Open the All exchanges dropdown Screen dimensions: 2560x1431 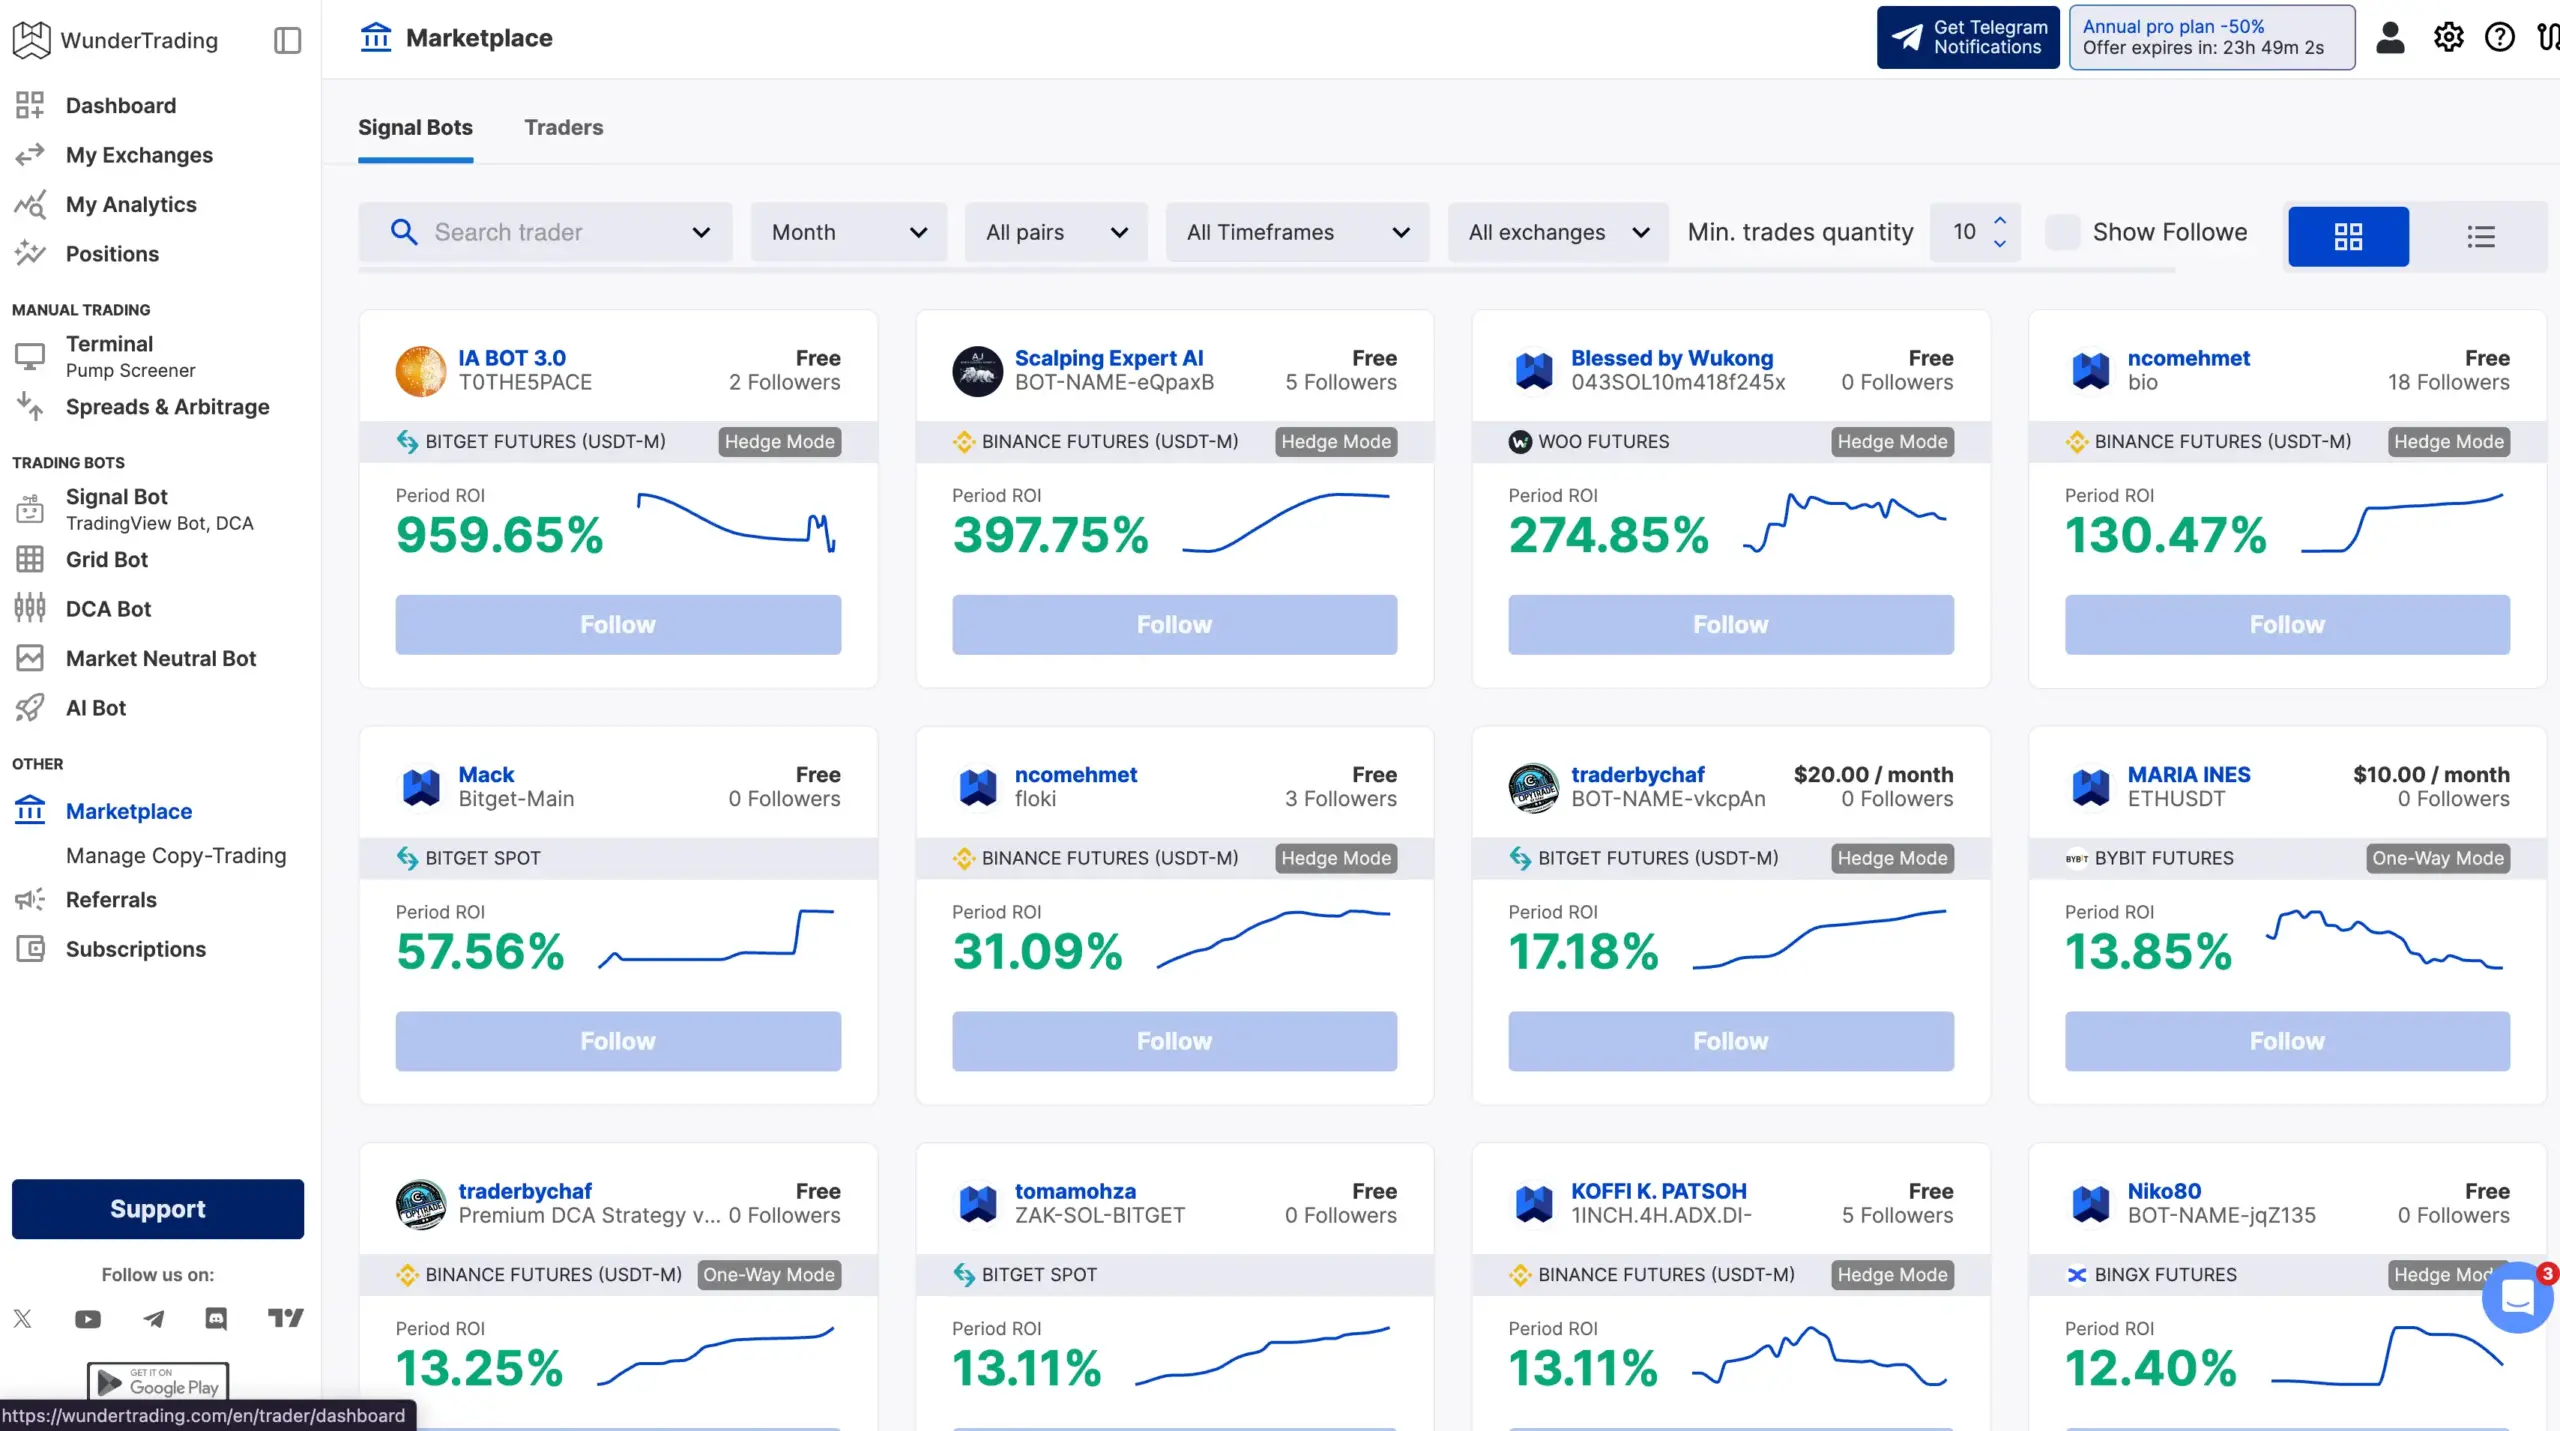pos(1558,232)
